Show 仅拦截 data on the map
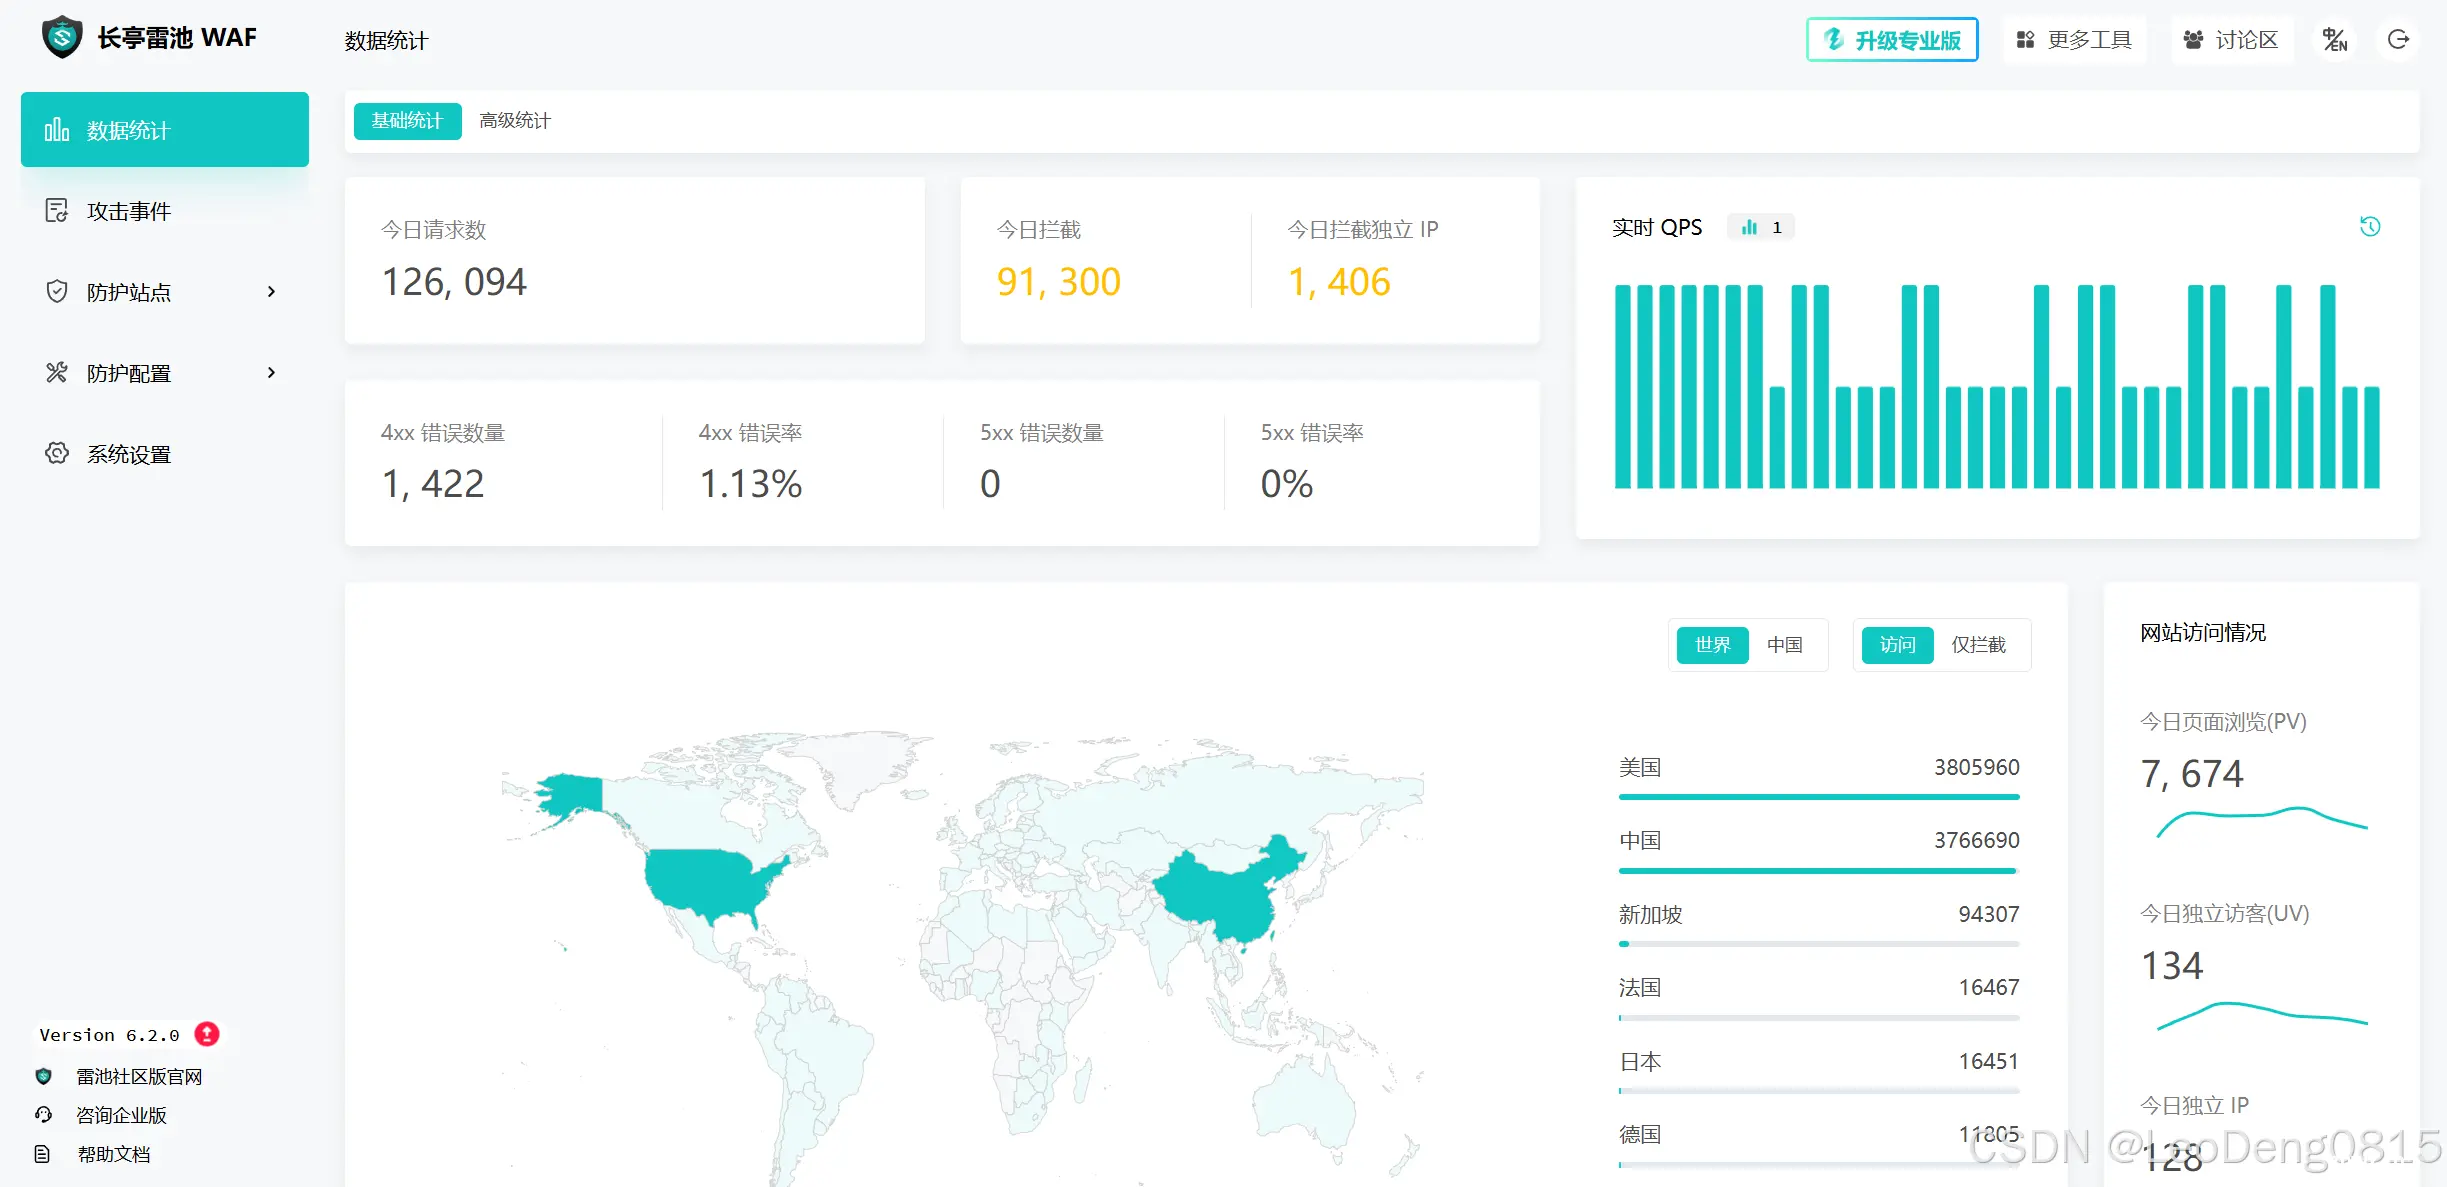The height and width of the screenshot is (1187, 2447). pos(1979,645)
